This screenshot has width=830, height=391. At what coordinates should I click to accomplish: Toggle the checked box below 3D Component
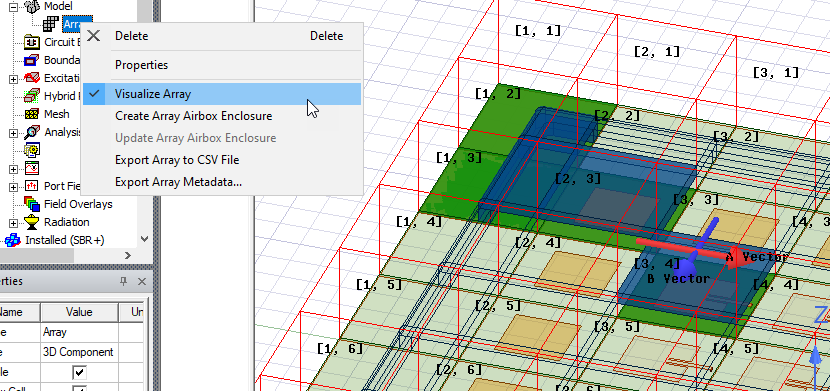[79, 372]
